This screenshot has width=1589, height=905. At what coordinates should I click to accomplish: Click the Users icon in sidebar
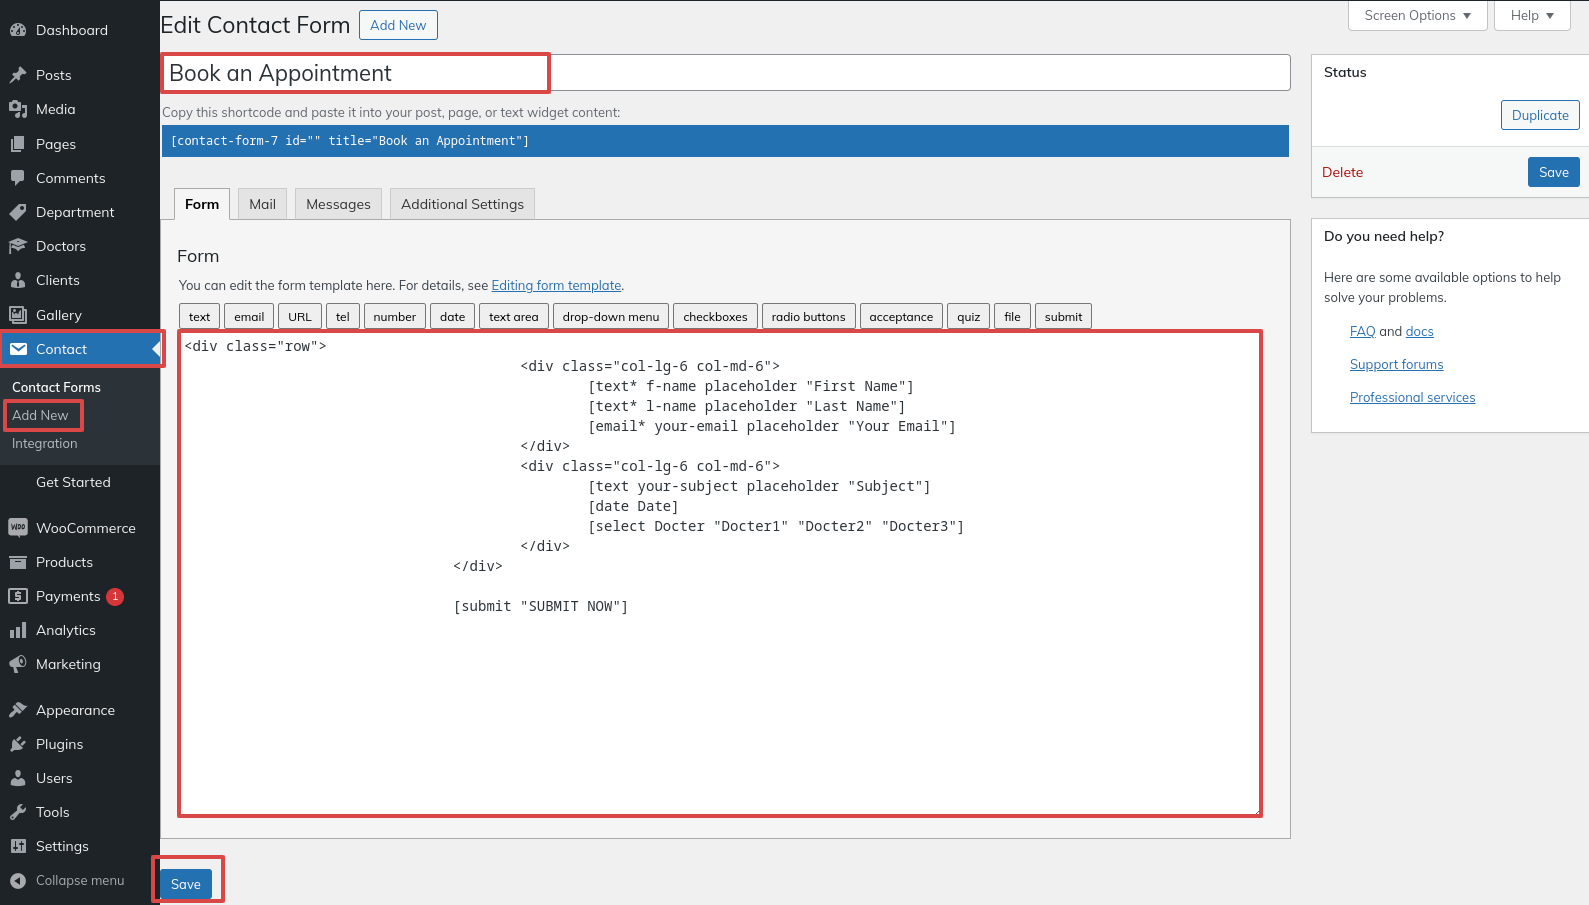pyautogui.click(x=18, y=778)
